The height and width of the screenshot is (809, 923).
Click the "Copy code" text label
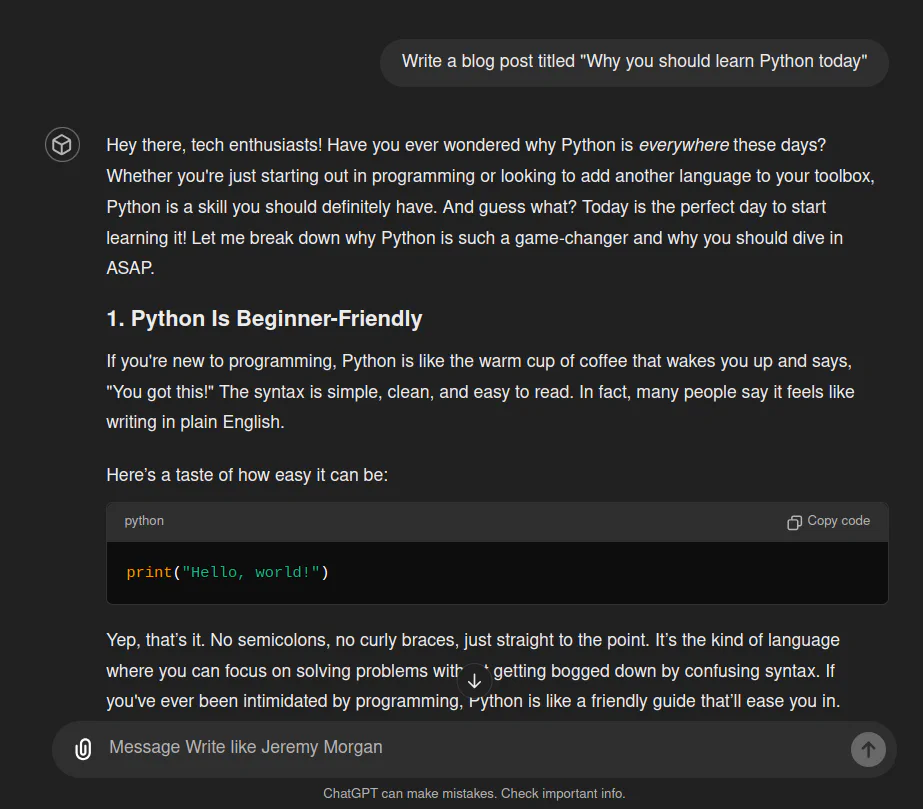(838, 520)
